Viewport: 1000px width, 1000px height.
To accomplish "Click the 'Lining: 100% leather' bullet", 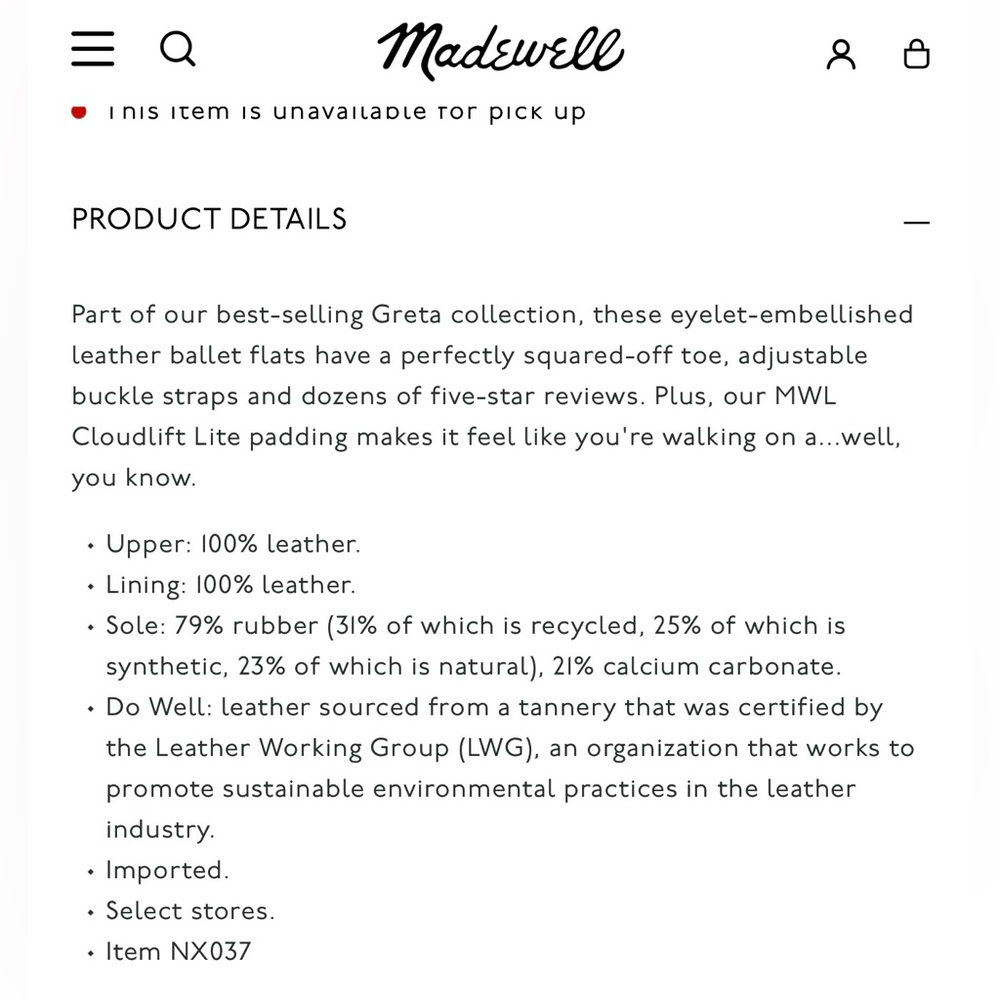I will (230, 585).
